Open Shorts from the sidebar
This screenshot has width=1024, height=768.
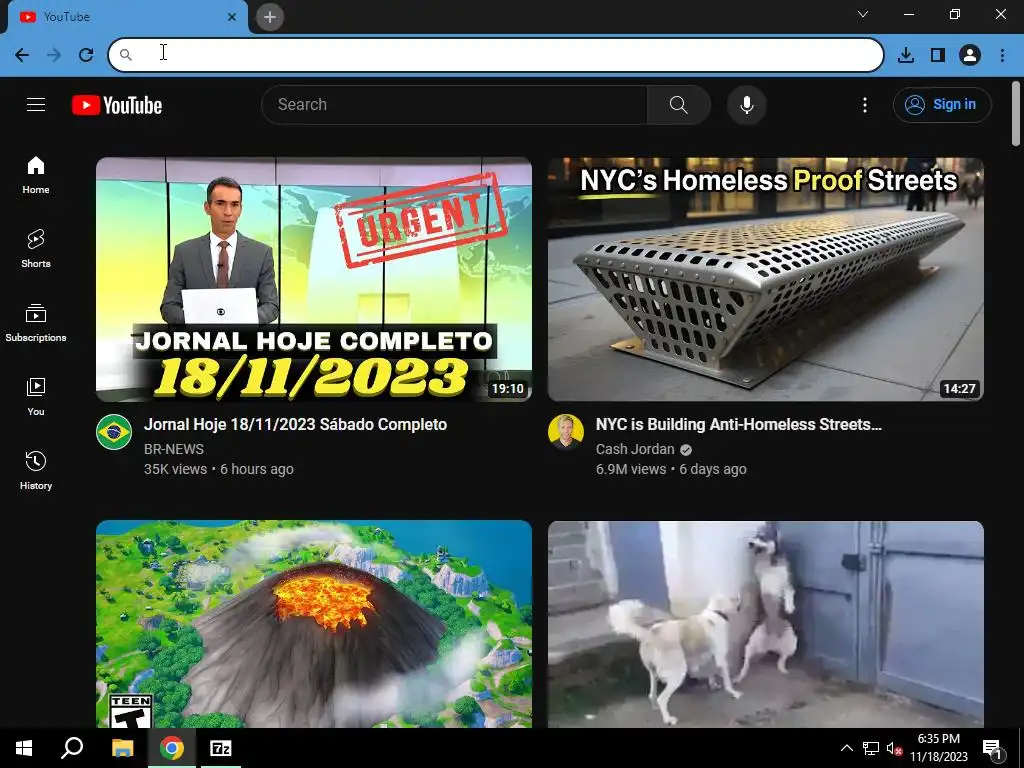pos(36,249)
